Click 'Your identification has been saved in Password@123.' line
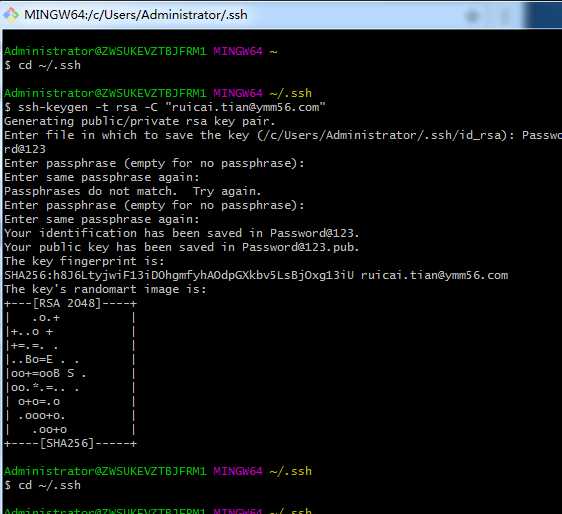Screen dimensions: 562x514 pos(181,233)
